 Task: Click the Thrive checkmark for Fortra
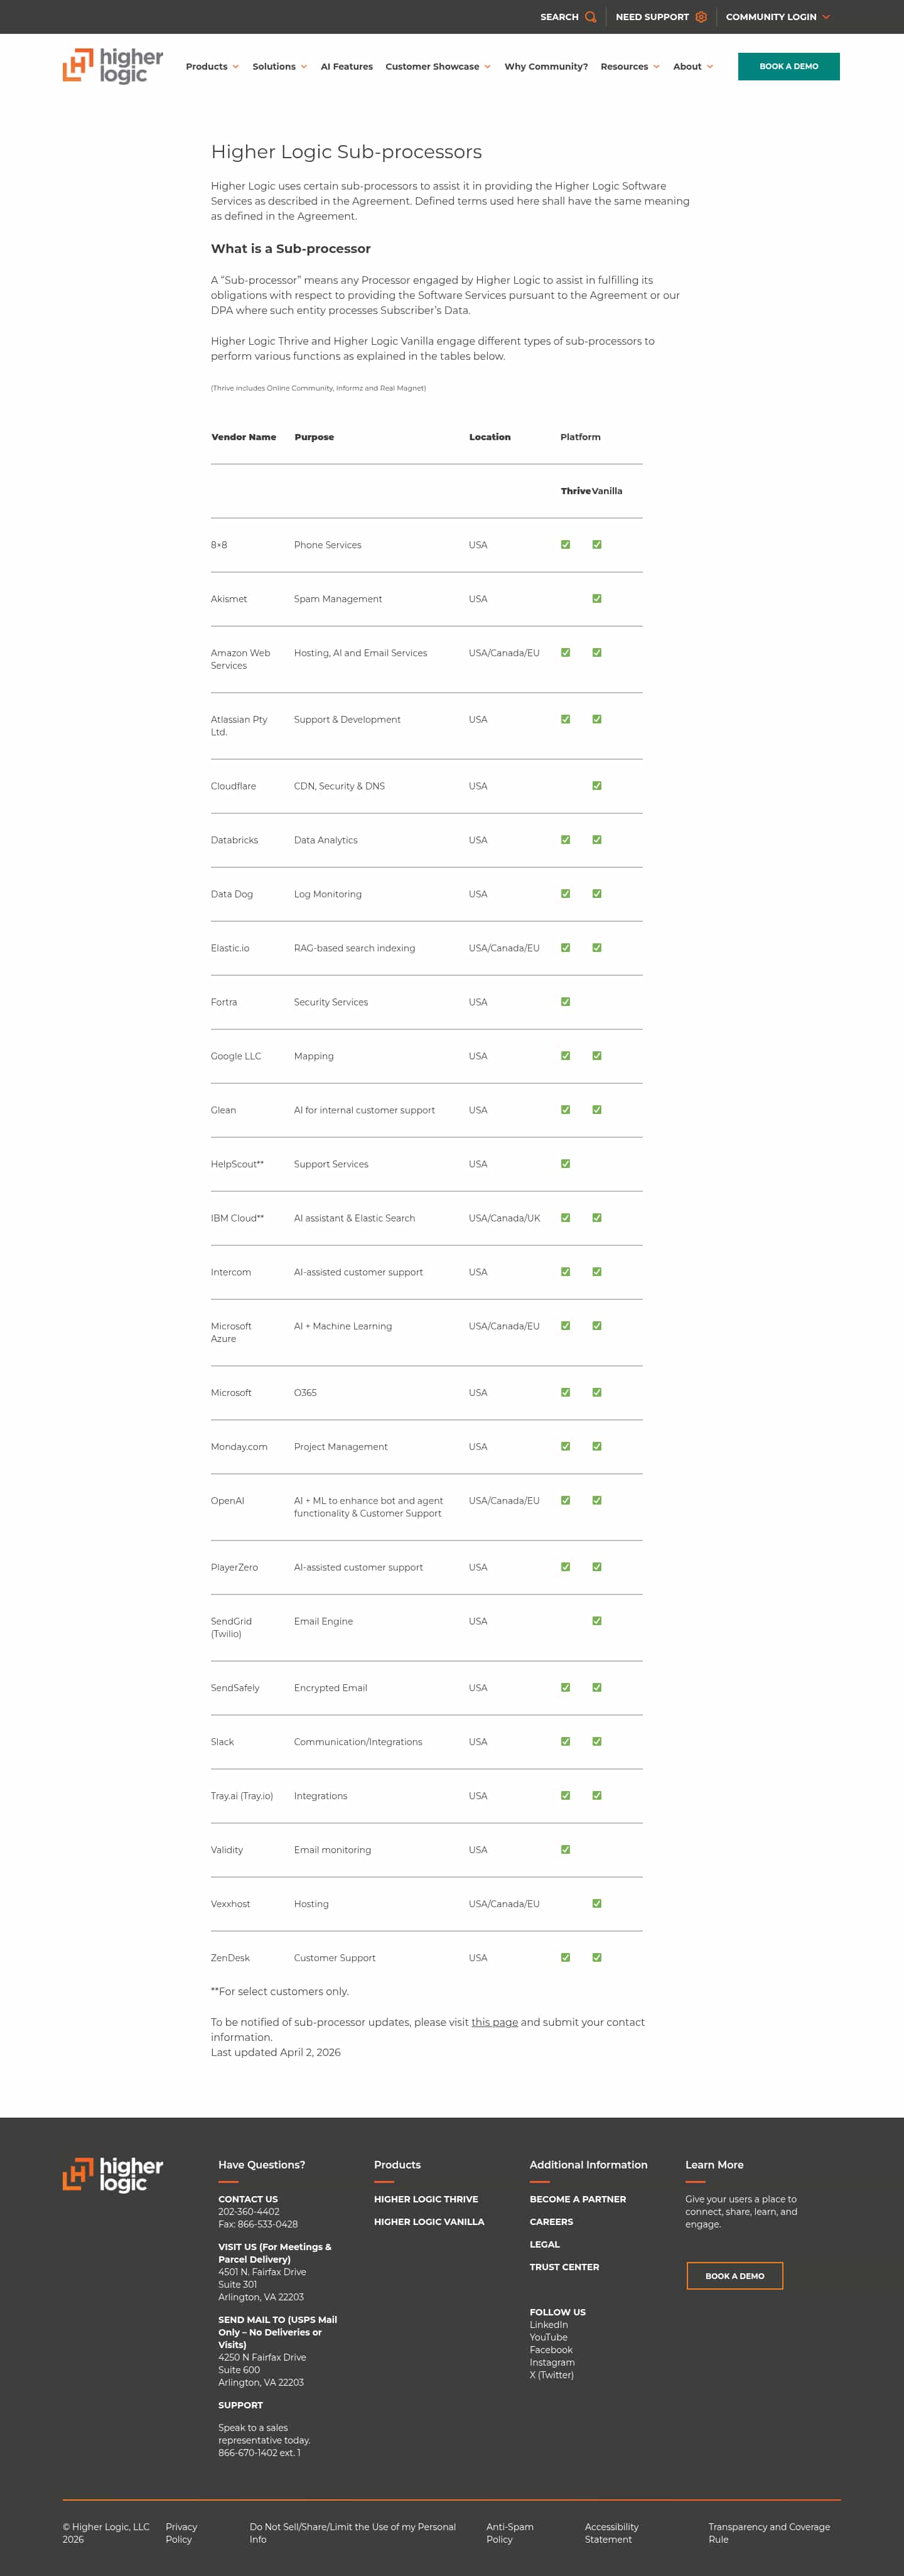[x=566, y=1002]
